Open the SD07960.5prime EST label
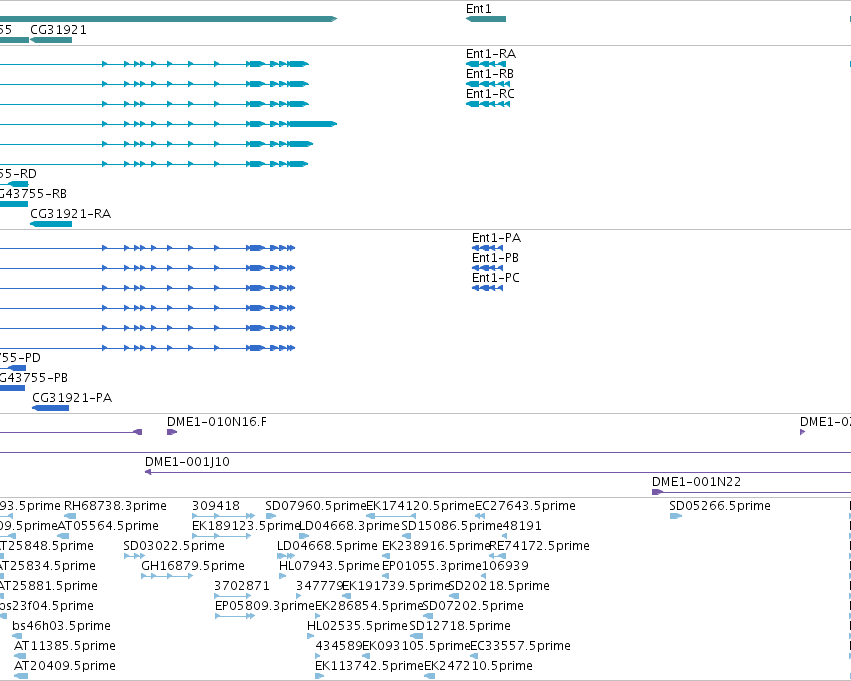 [316, 506]
